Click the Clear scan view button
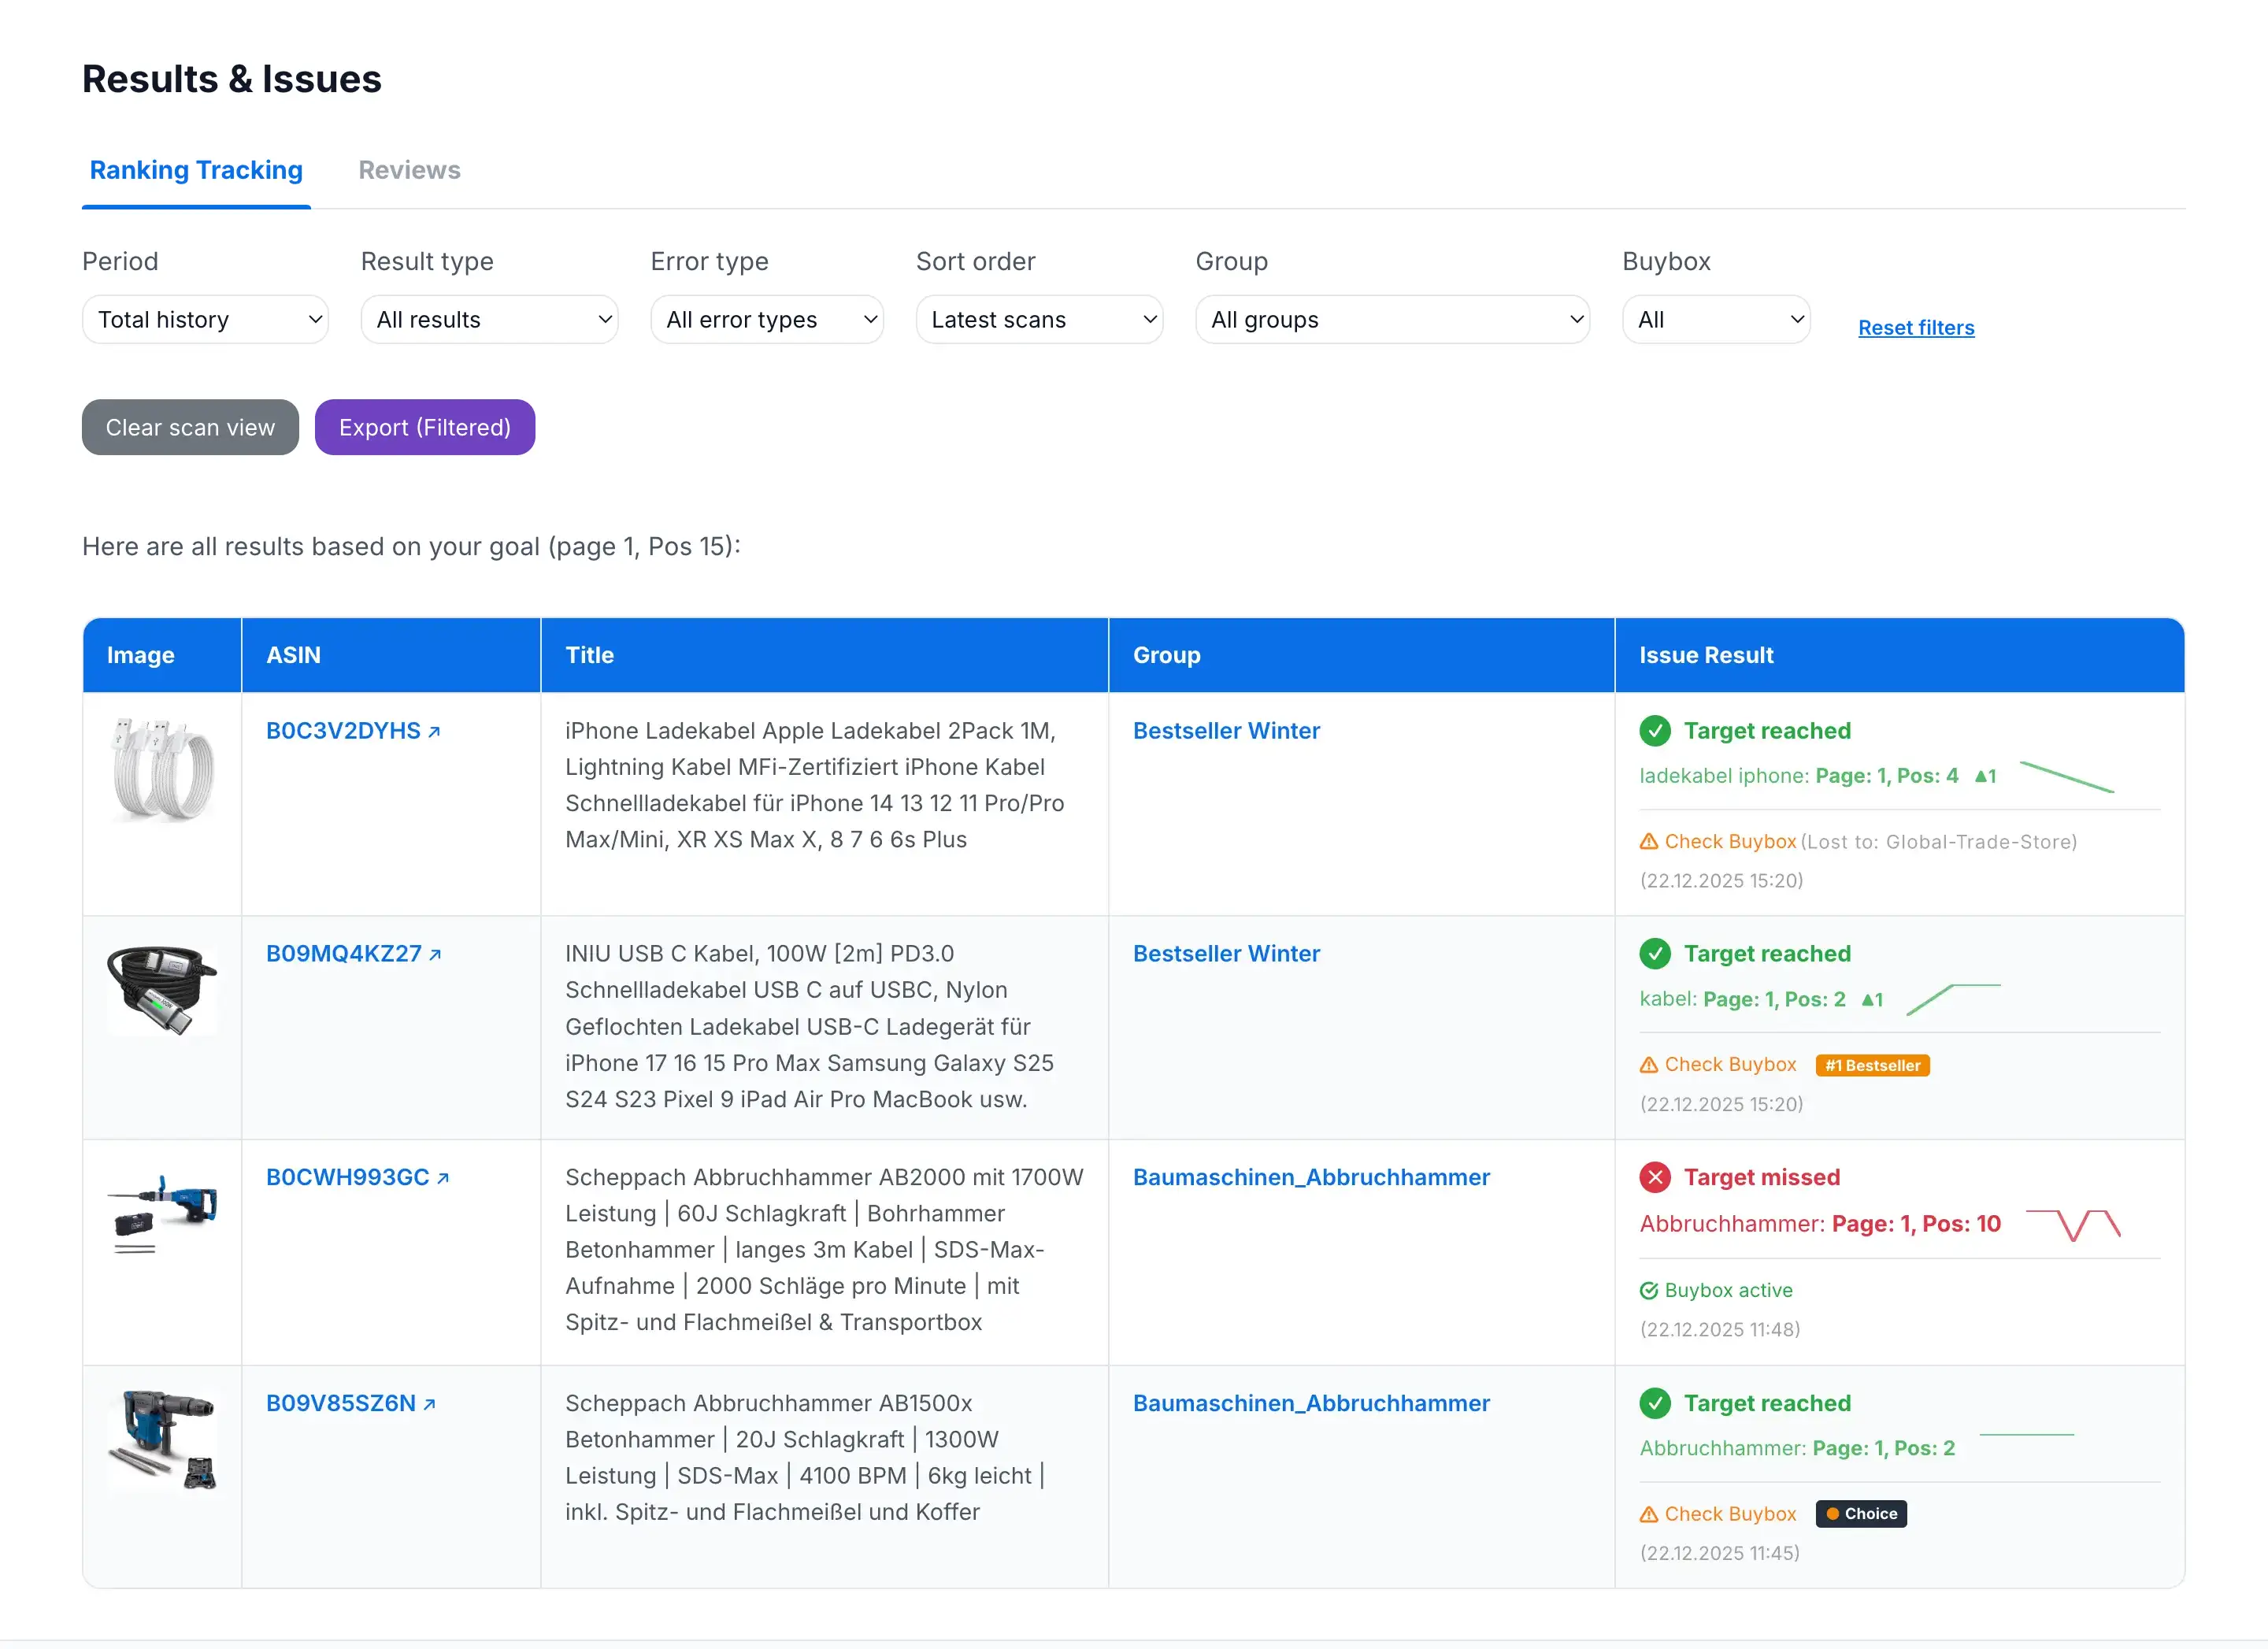Viewport: 2268px width, 1649px height. [190, 427]
